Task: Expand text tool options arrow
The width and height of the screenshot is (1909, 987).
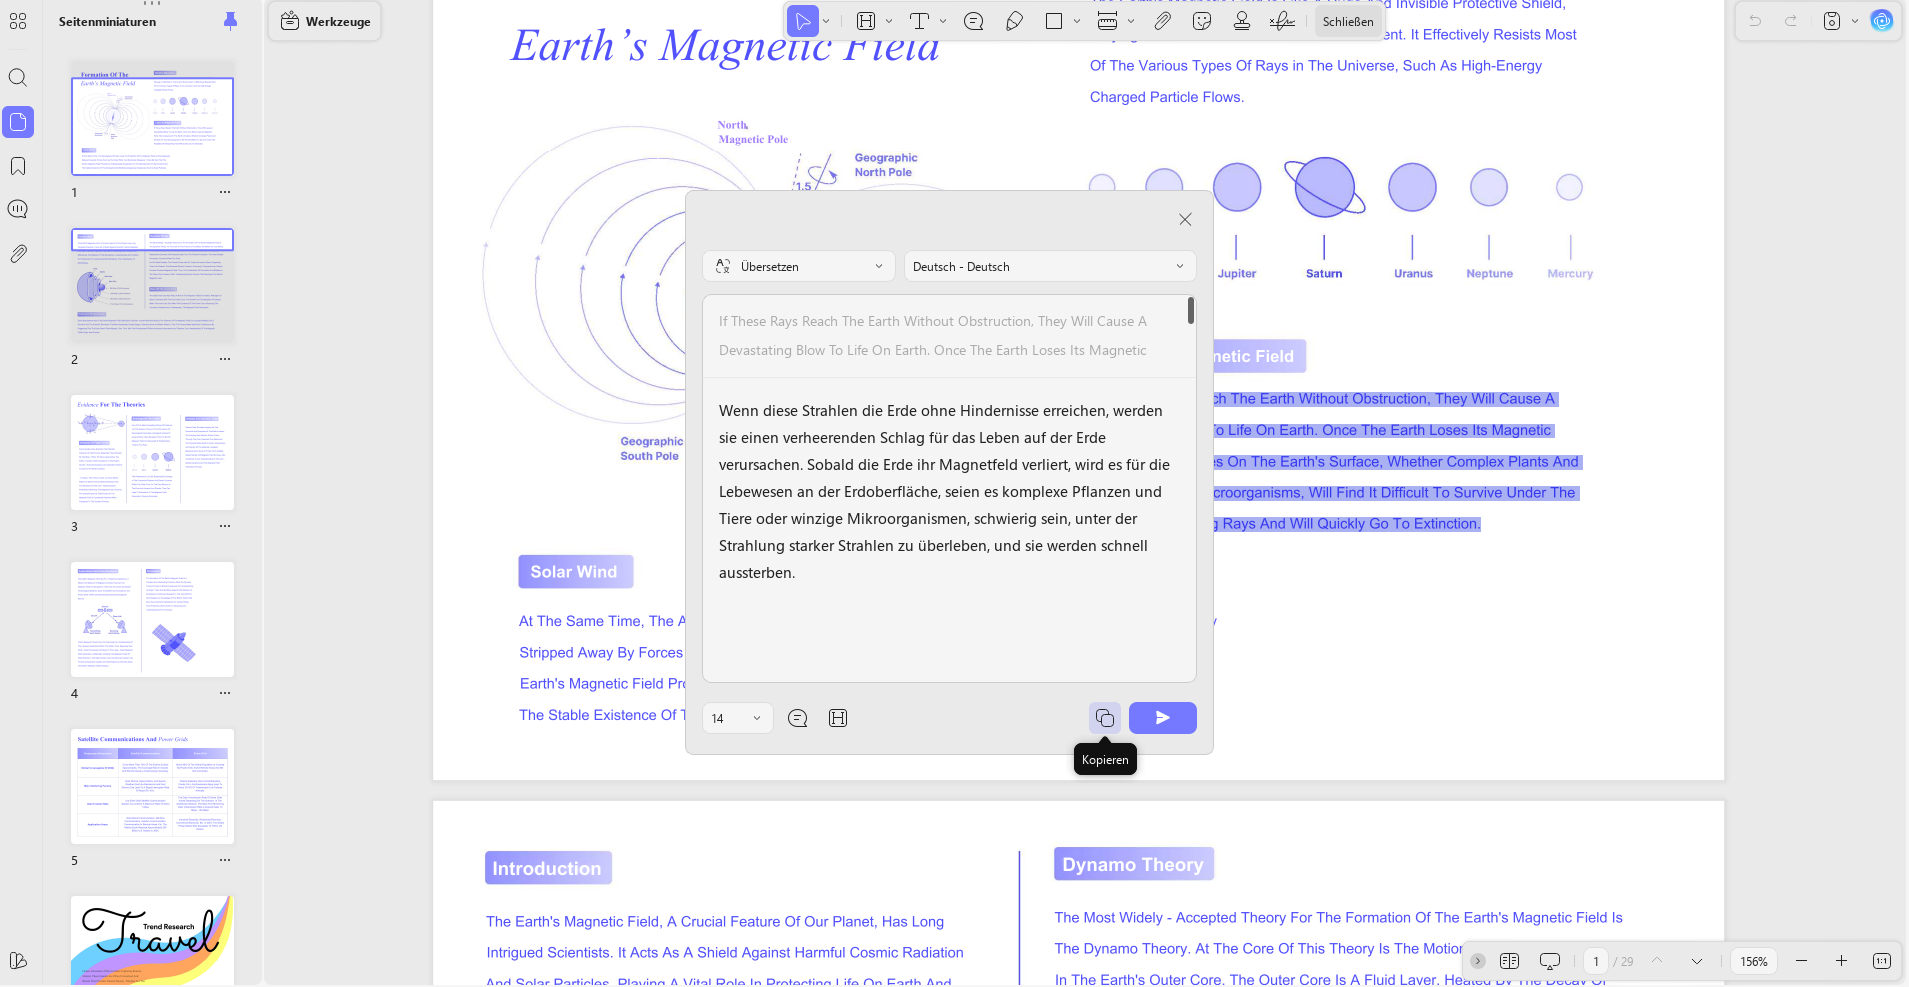Action: coord(942,21)
